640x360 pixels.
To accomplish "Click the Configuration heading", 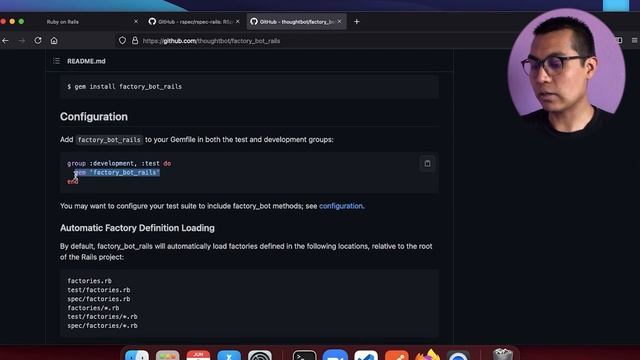I will coord(94,117).
